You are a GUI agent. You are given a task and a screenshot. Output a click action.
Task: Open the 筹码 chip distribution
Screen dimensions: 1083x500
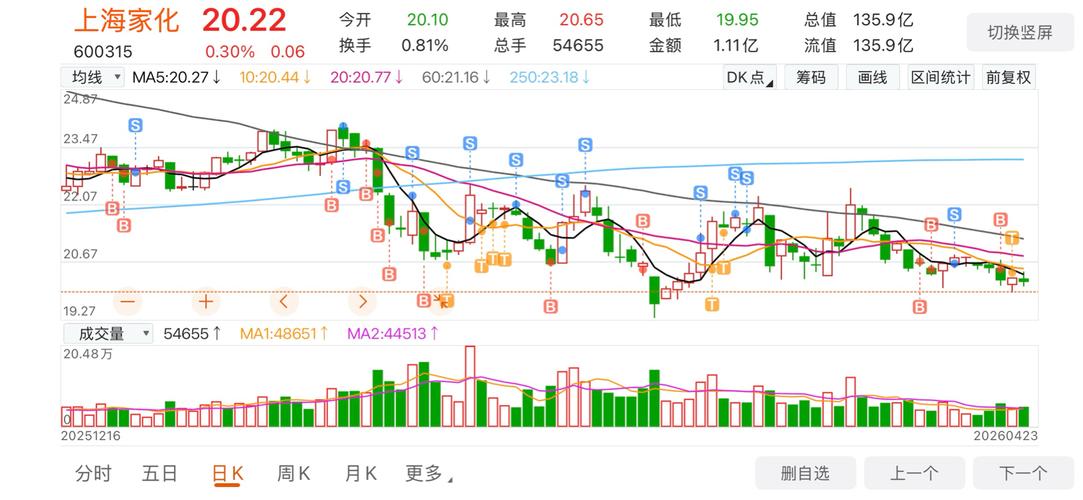click(x=810, y=77)
